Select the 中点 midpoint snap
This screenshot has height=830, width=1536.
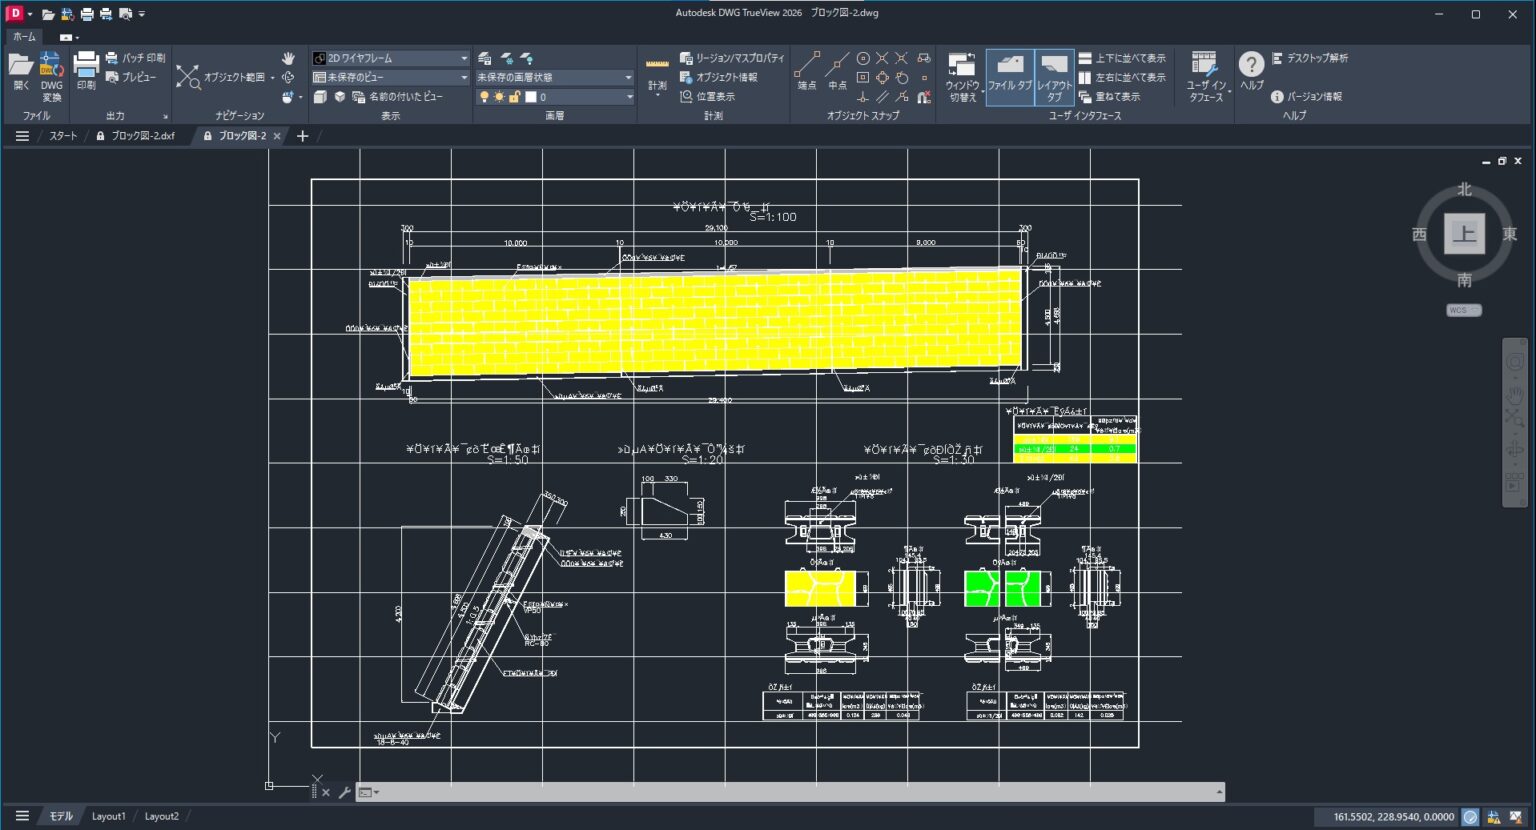[838, 72]
